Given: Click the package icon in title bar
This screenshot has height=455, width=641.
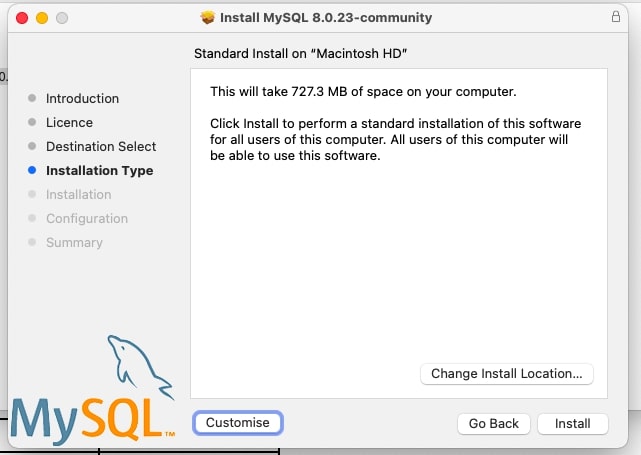Looking at the screenshot, I should (x=208, y=17).
